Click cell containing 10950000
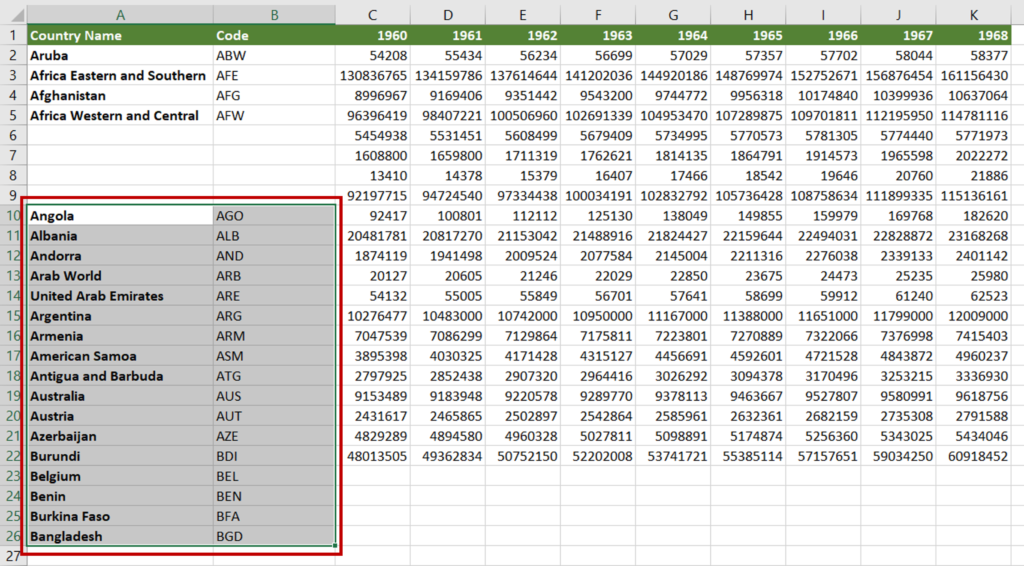This screenshot has height=566, width=1024. (598, 316)
